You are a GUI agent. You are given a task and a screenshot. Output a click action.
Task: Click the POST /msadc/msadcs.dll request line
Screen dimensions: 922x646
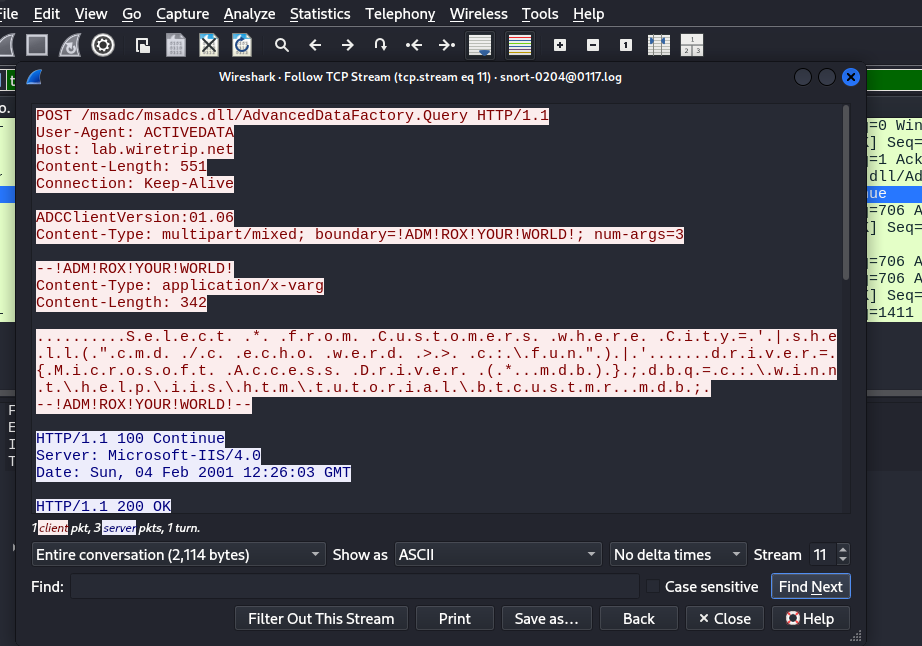(292, 115)
